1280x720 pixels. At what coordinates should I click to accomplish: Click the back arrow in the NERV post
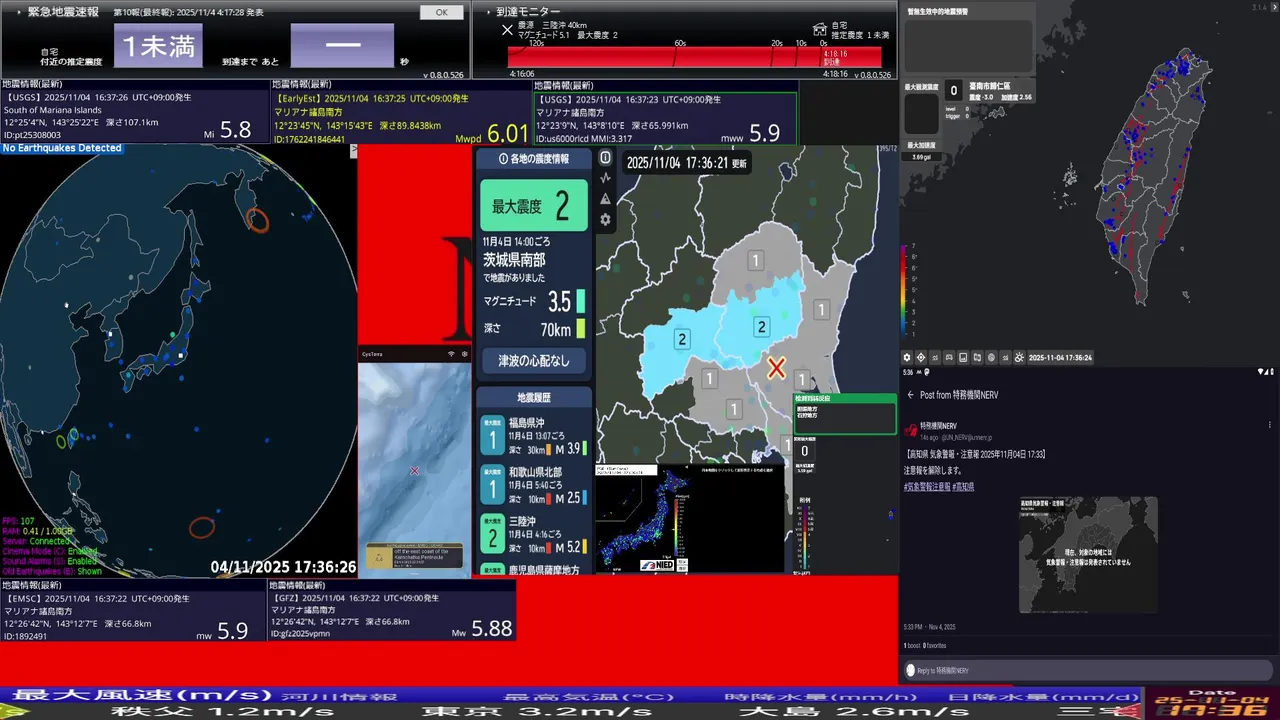(x=910, y=395)
